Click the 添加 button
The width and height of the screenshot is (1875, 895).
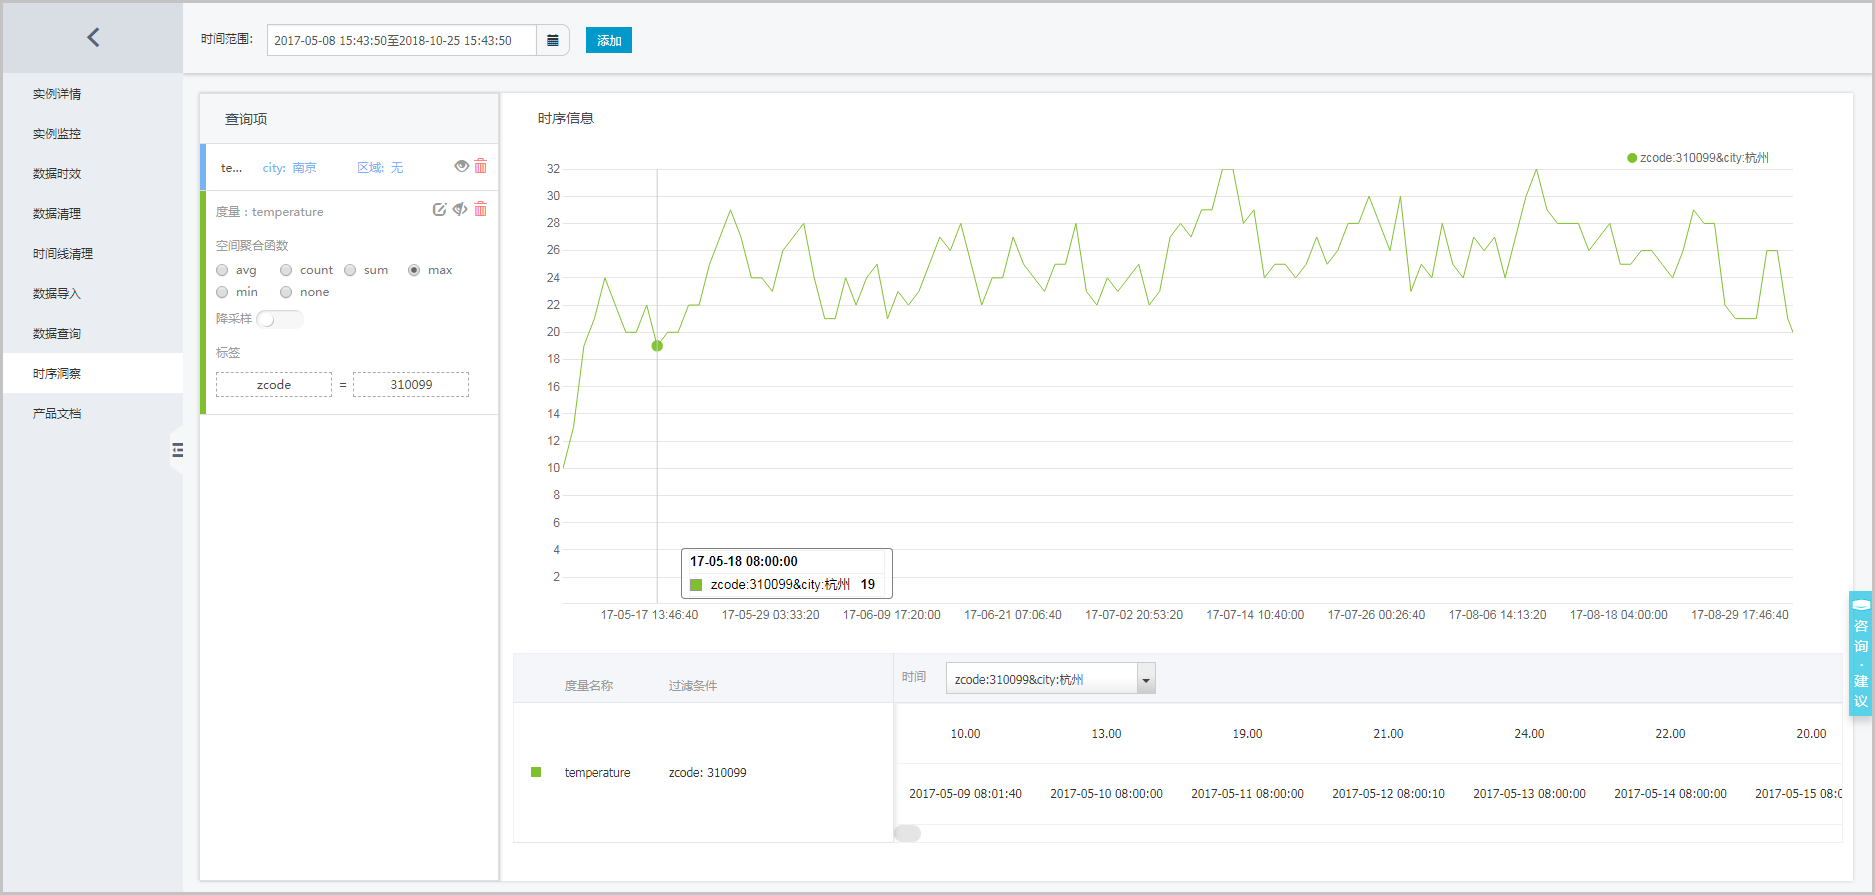click(609, 40)
